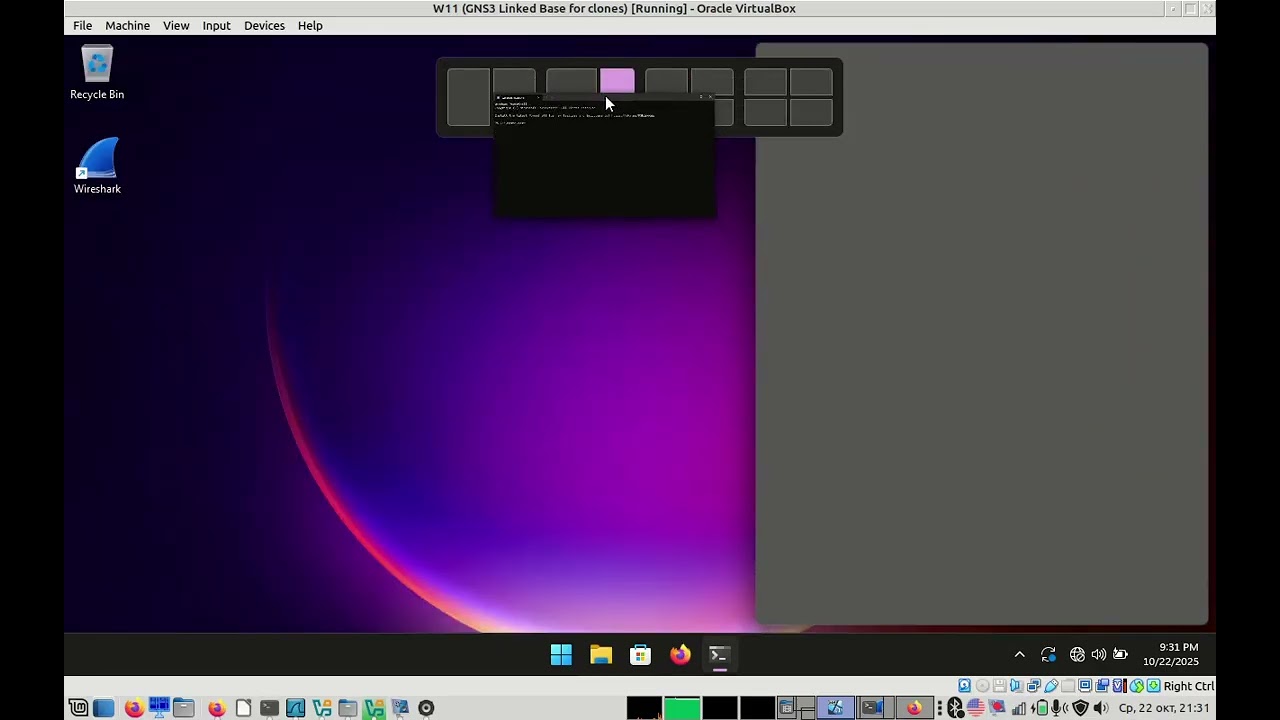Image resolution: width=1280 pixels, height=720 pixels.
Task: Click the US flag keyboard layout indicator
Action: pyautogui.click(x=975, y=708)
